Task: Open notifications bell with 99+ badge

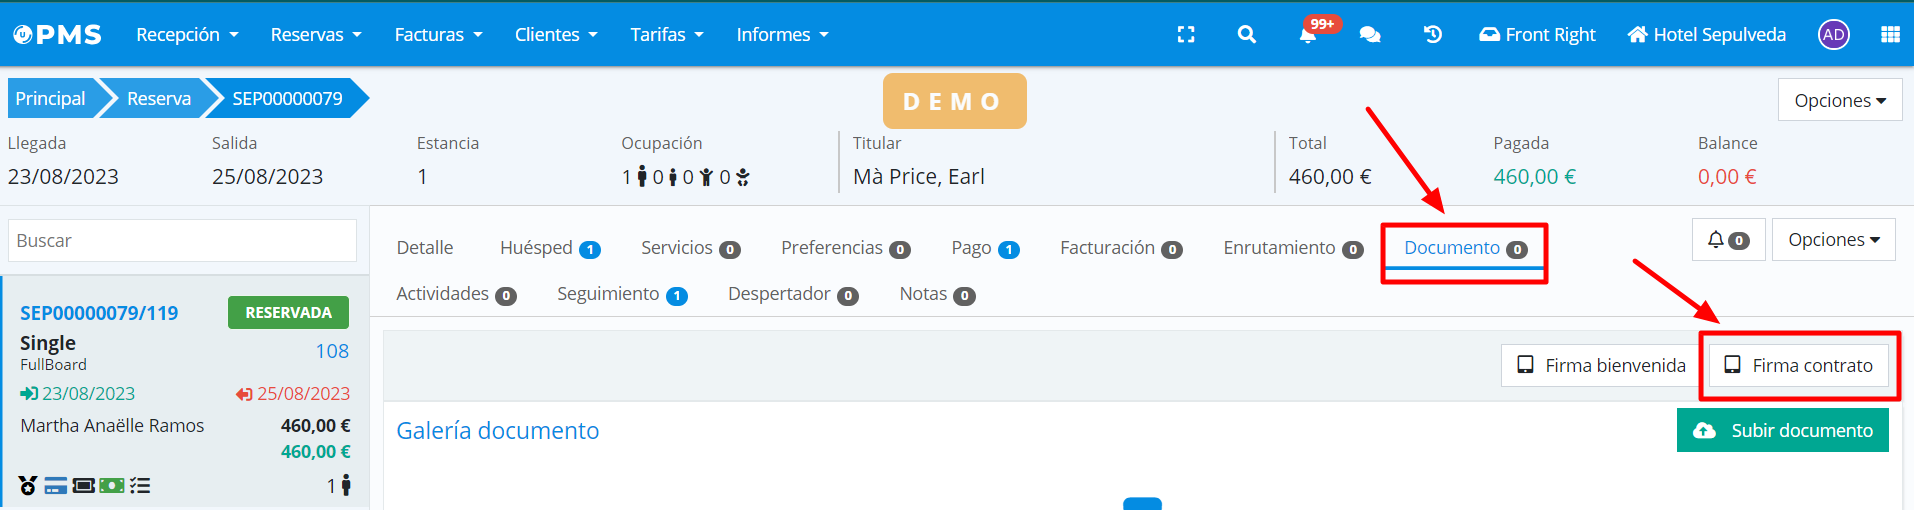Action: coord(1308,35)
